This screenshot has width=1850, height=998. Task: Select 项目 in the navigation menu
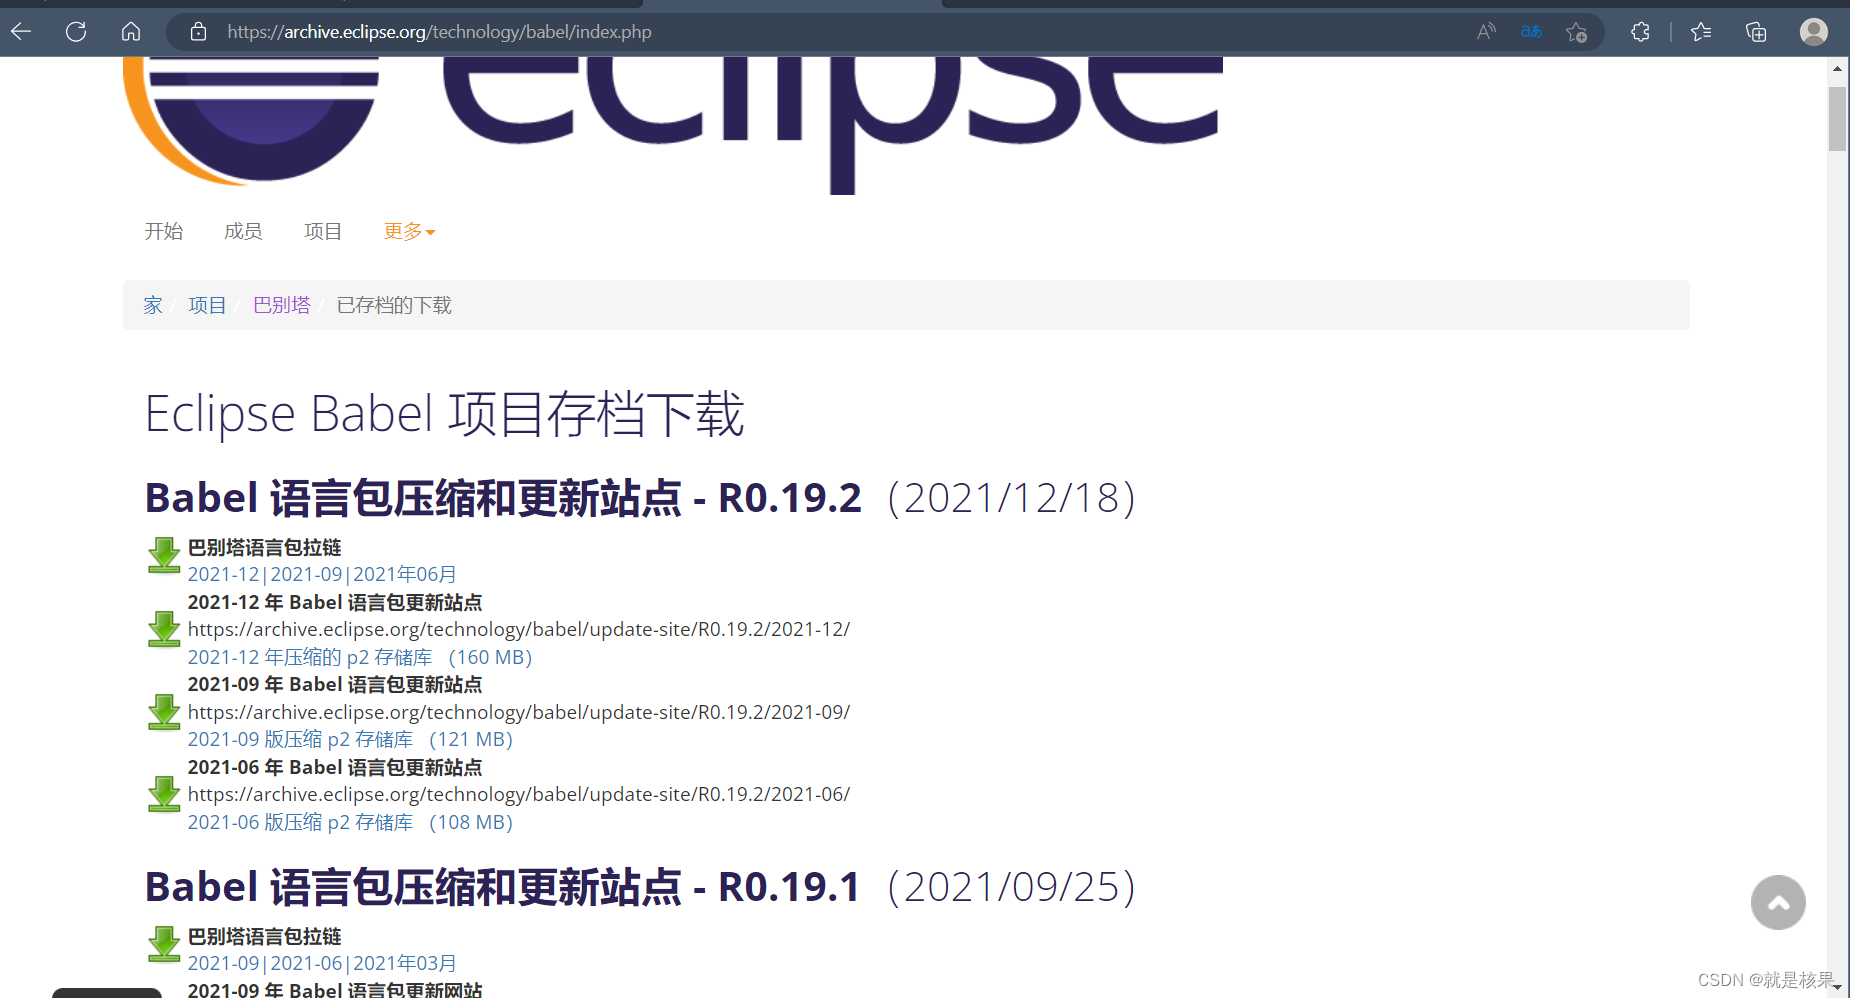click(x=322, y=231)
